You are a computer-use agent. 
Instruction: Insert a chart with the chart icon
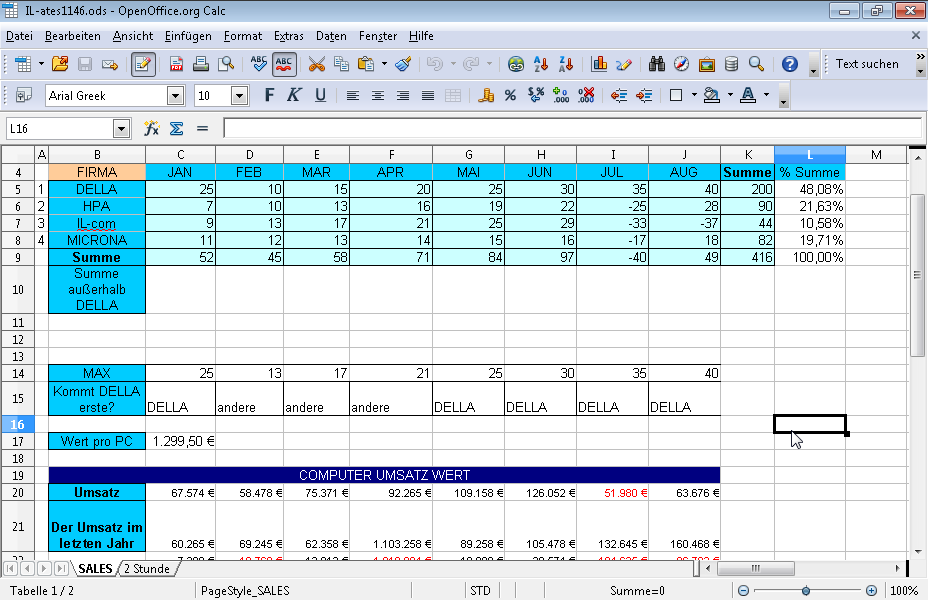point(599,64)
